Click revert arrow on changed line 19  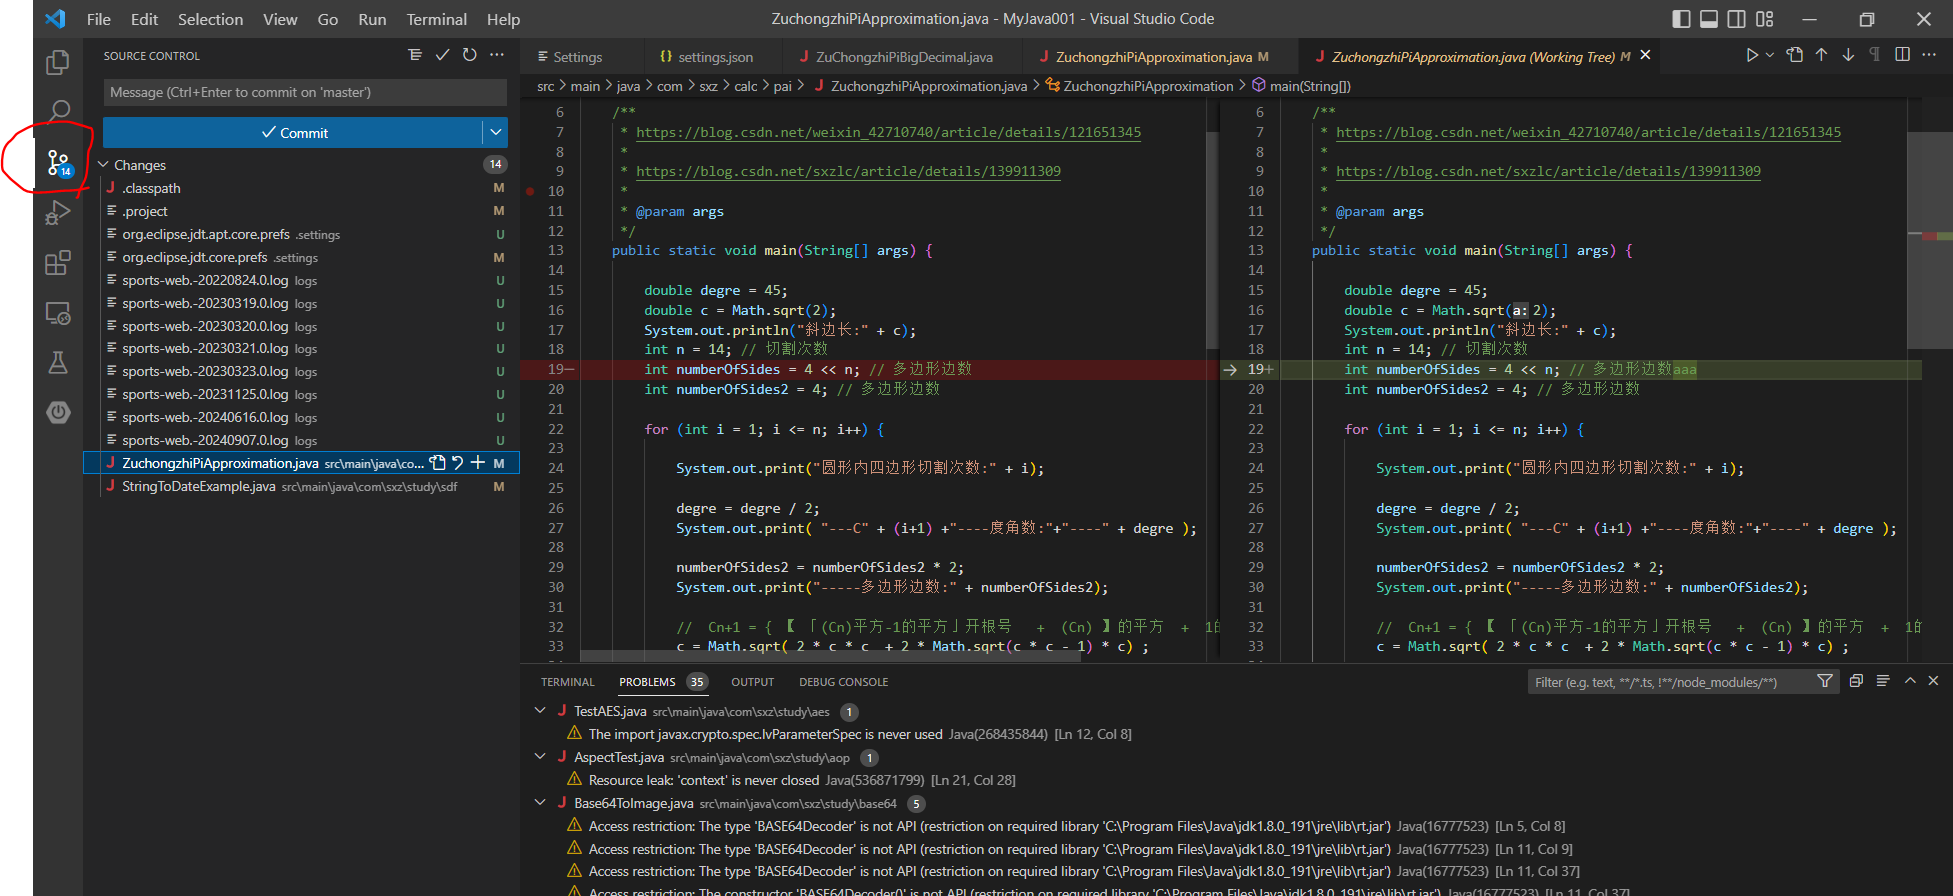tap(1230, 369)
